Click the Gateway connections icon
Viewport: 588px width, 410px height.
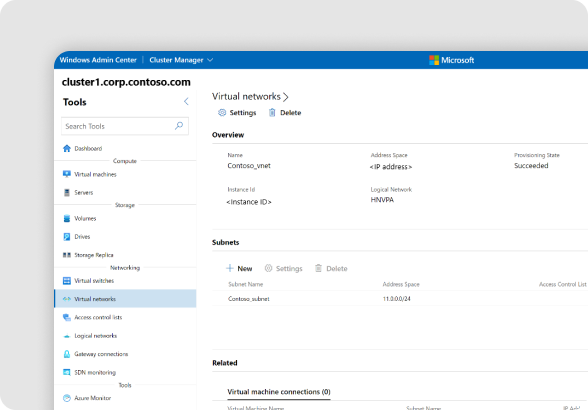point(67,354)
